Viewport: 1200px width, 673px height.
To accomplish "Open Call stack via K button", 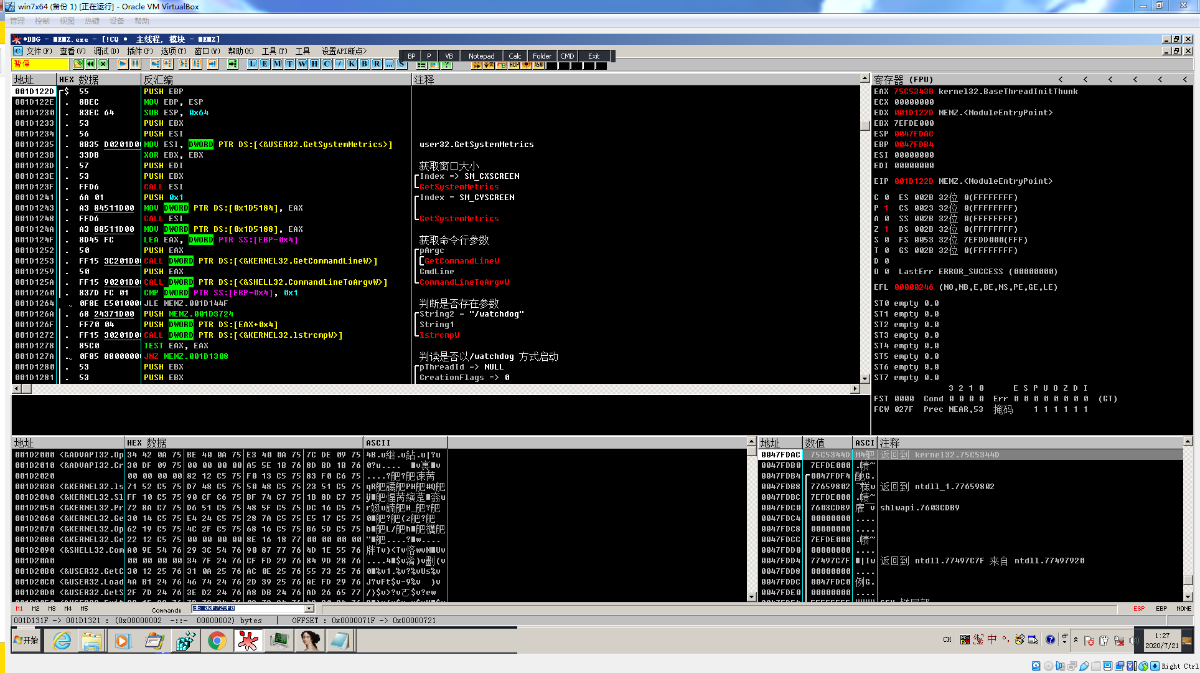I will [351, 64].
